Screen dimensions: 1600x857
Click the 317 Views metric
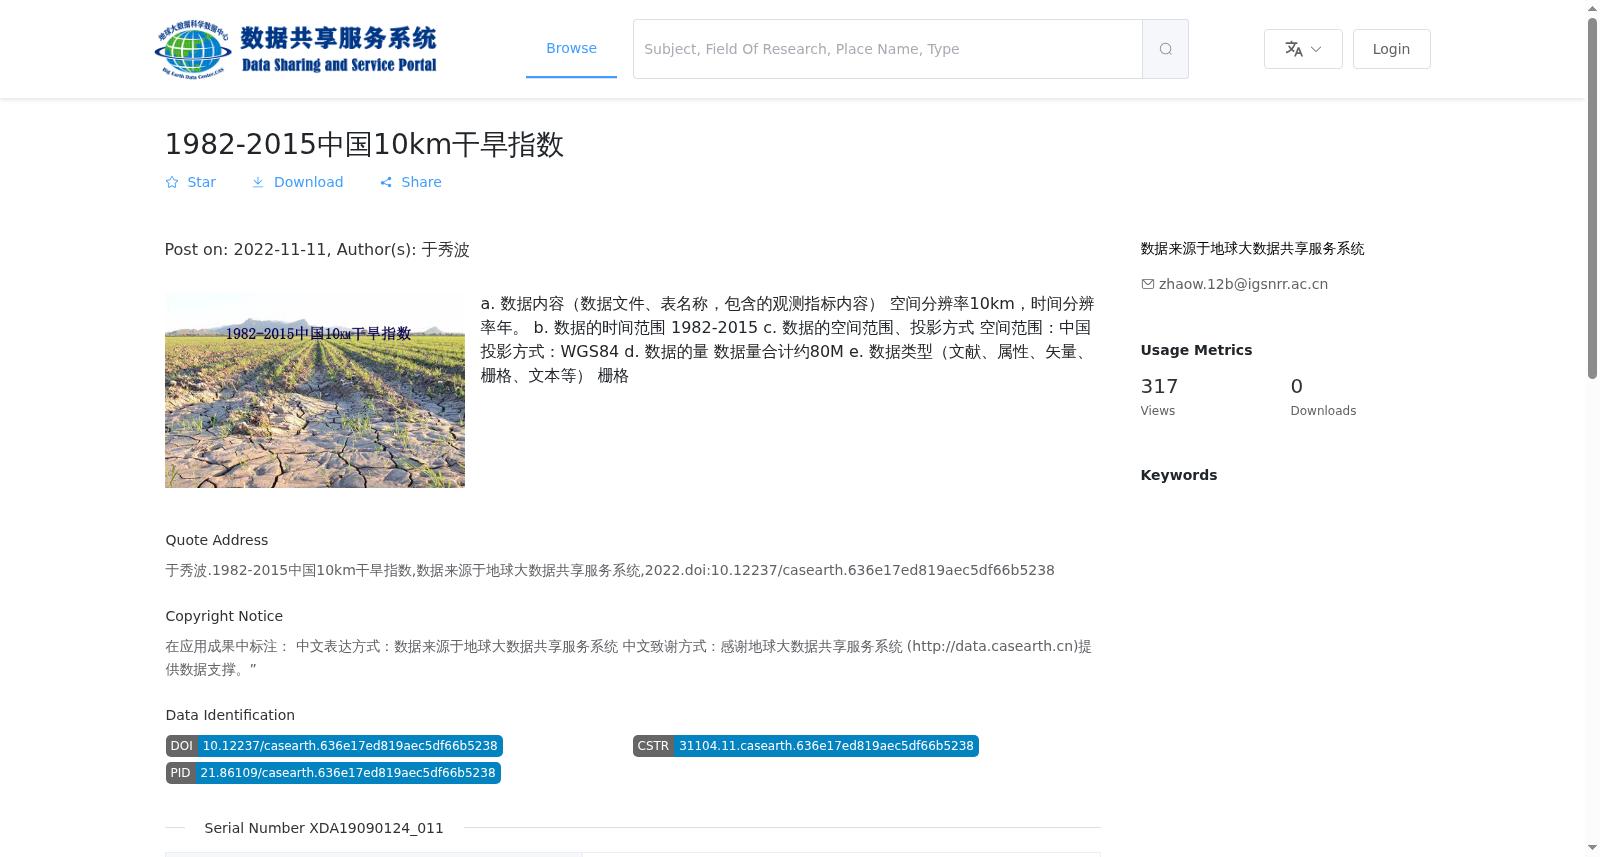[x=1160, y=396]
